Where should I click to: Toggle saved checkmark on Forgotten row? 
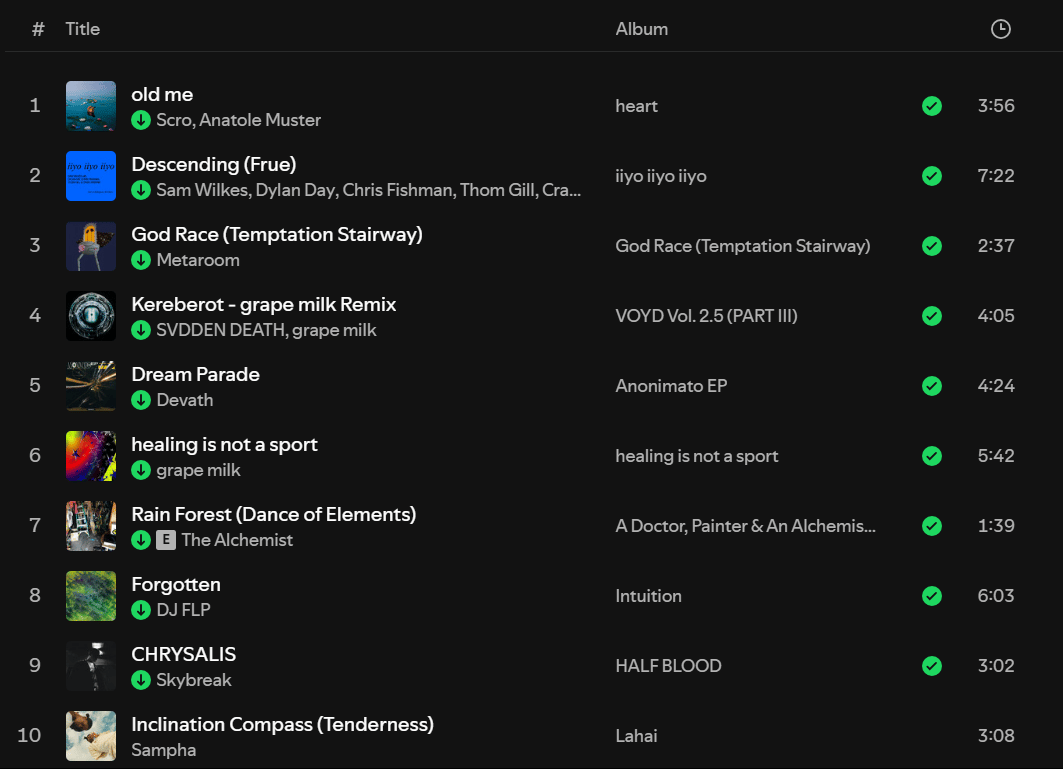tap(932, 596)
